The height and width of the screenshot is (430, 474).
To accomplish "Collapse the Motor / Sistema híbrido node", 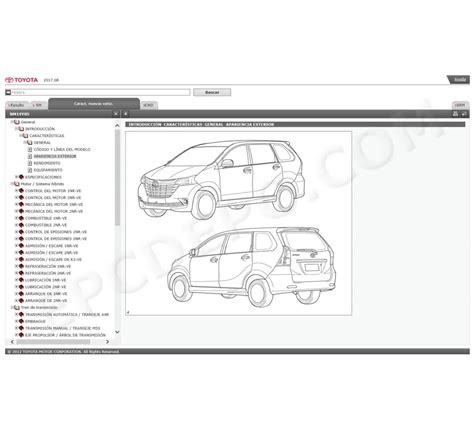I will point(12,184).
